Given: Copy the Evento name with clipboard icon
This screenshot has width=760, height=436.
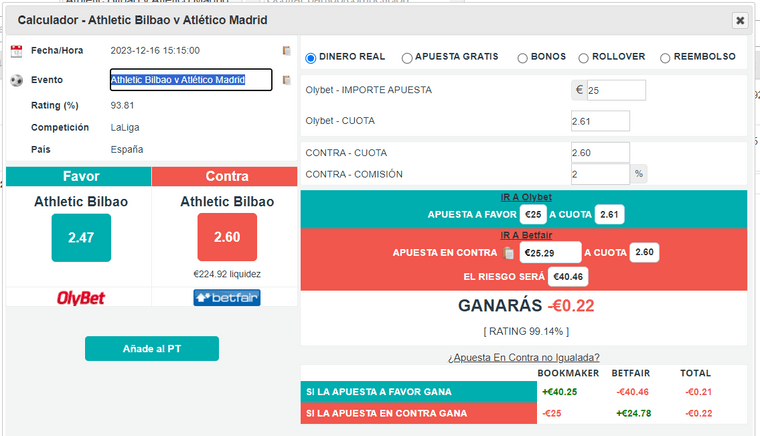Looking at the screenshot, I should pos(286,80).
